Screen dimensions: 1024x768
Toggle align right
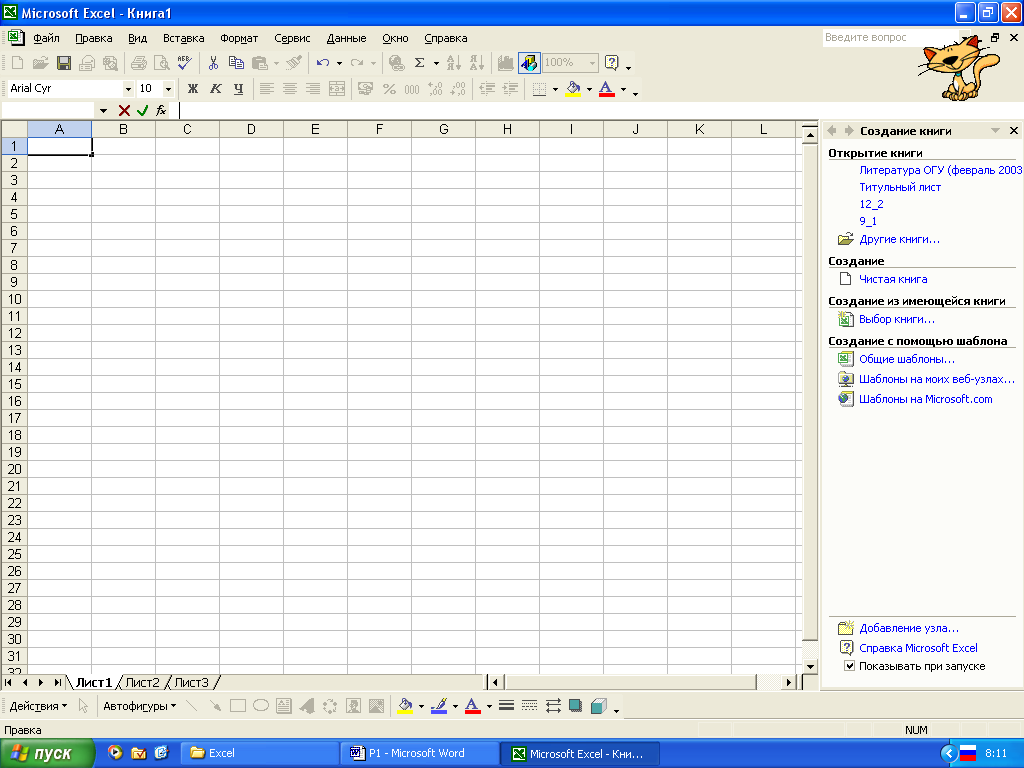tap(313, 89)
